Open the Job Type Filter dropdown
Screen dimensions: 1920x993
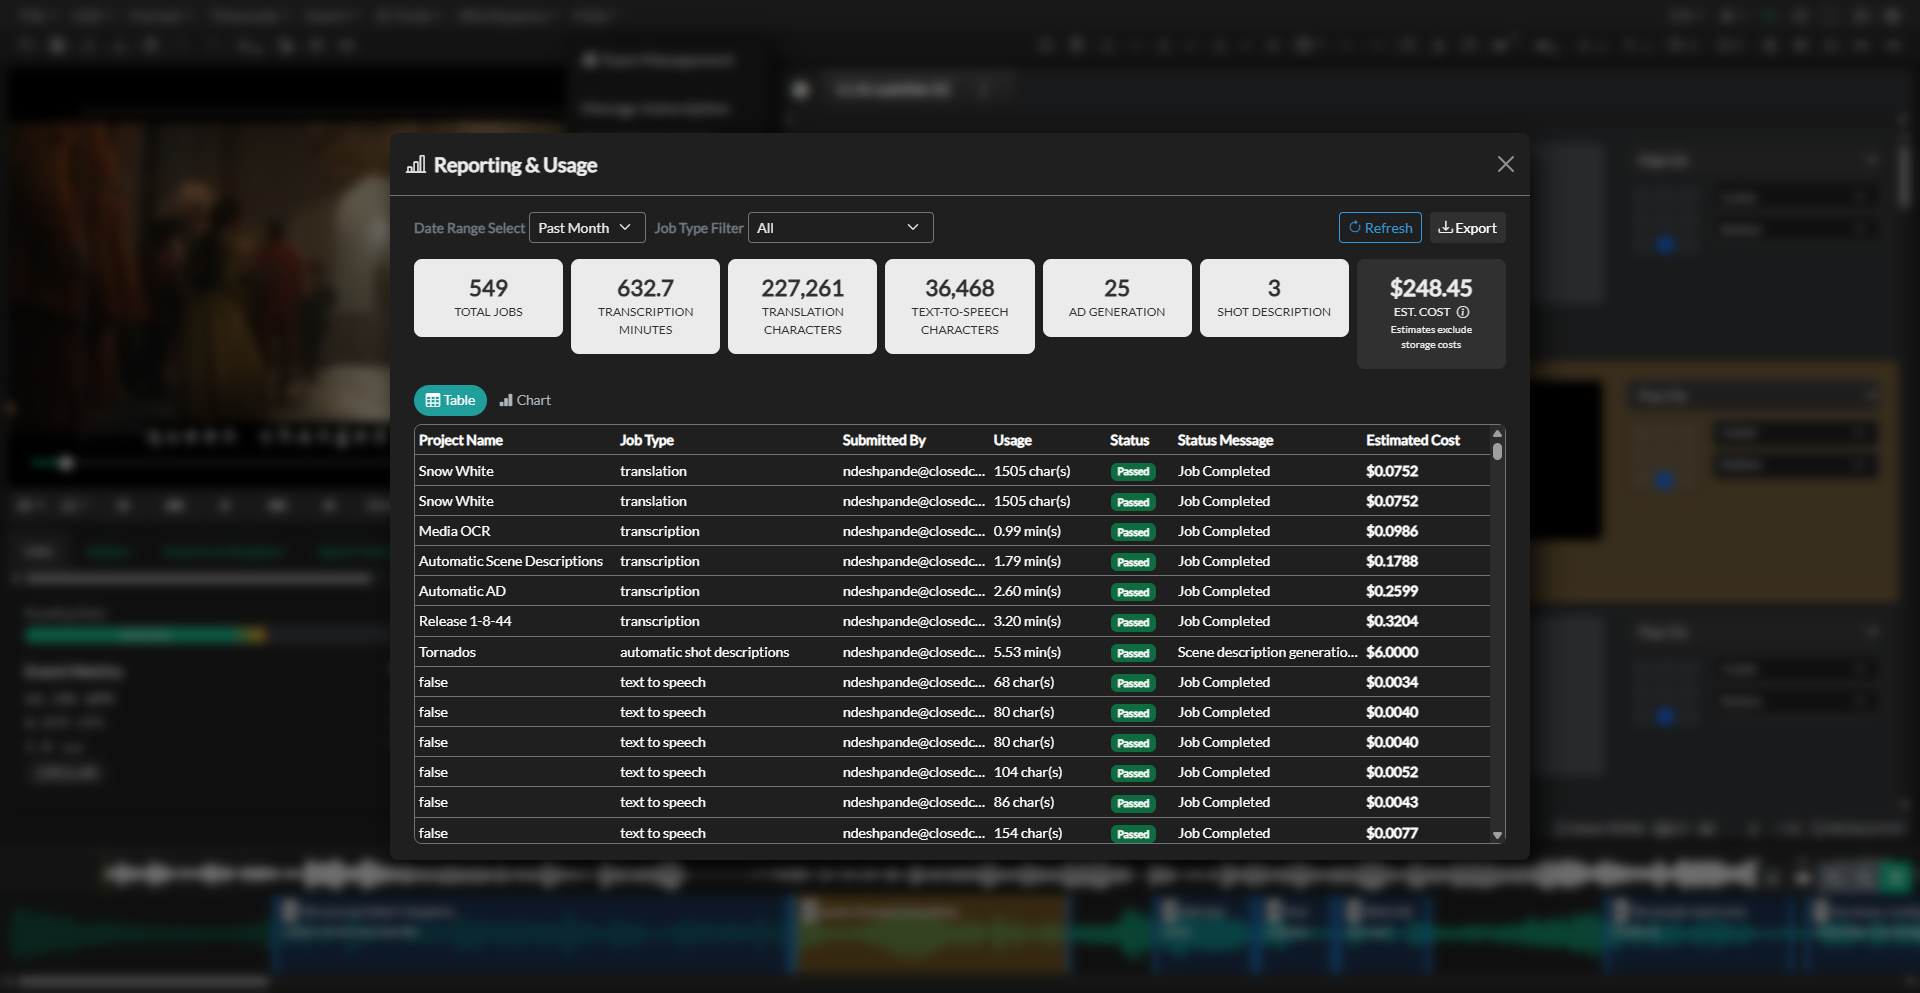click(x=839, y=227)
